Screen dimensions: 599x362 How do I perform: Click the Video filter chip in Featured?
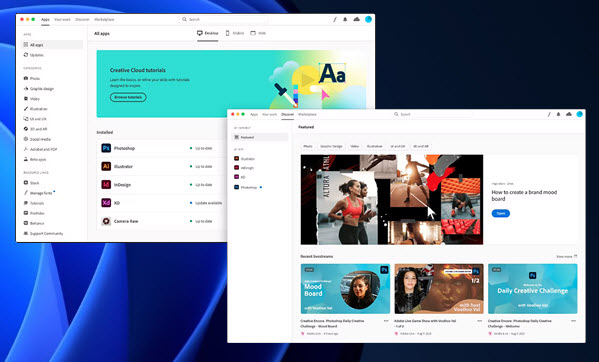(x=355, y=146)
